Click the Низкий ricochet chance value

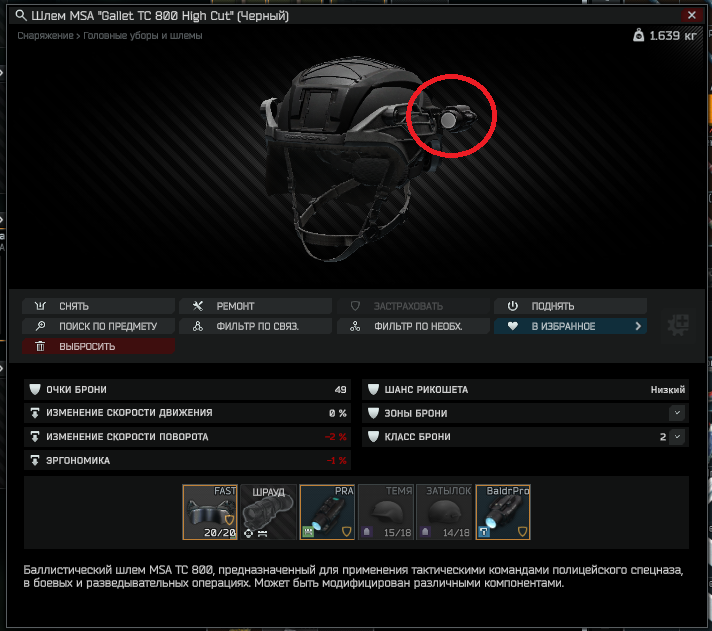point(668,389)
